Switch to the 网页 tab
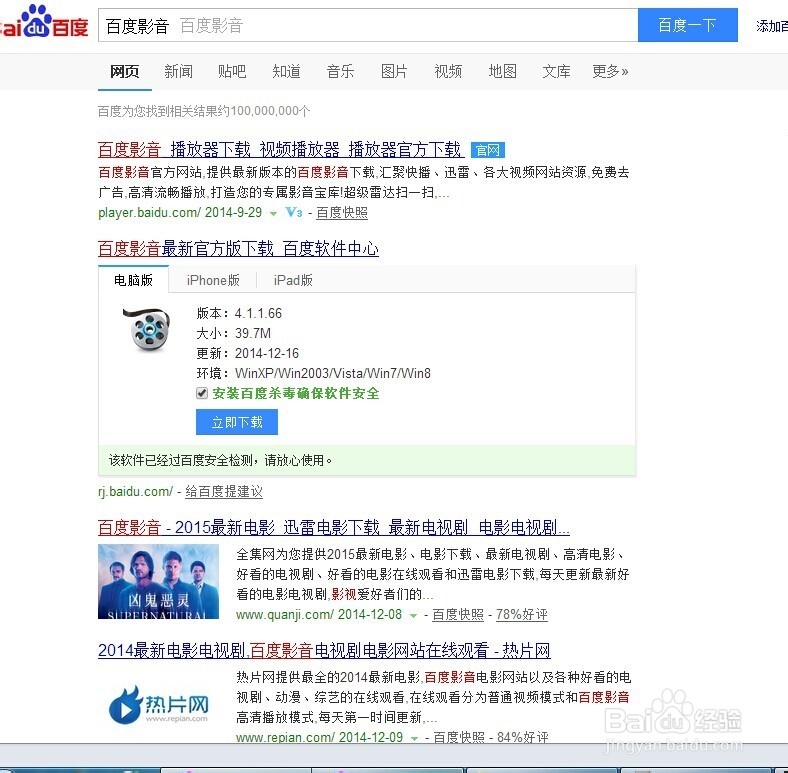The image size is (788, 773). coord(125,71)
